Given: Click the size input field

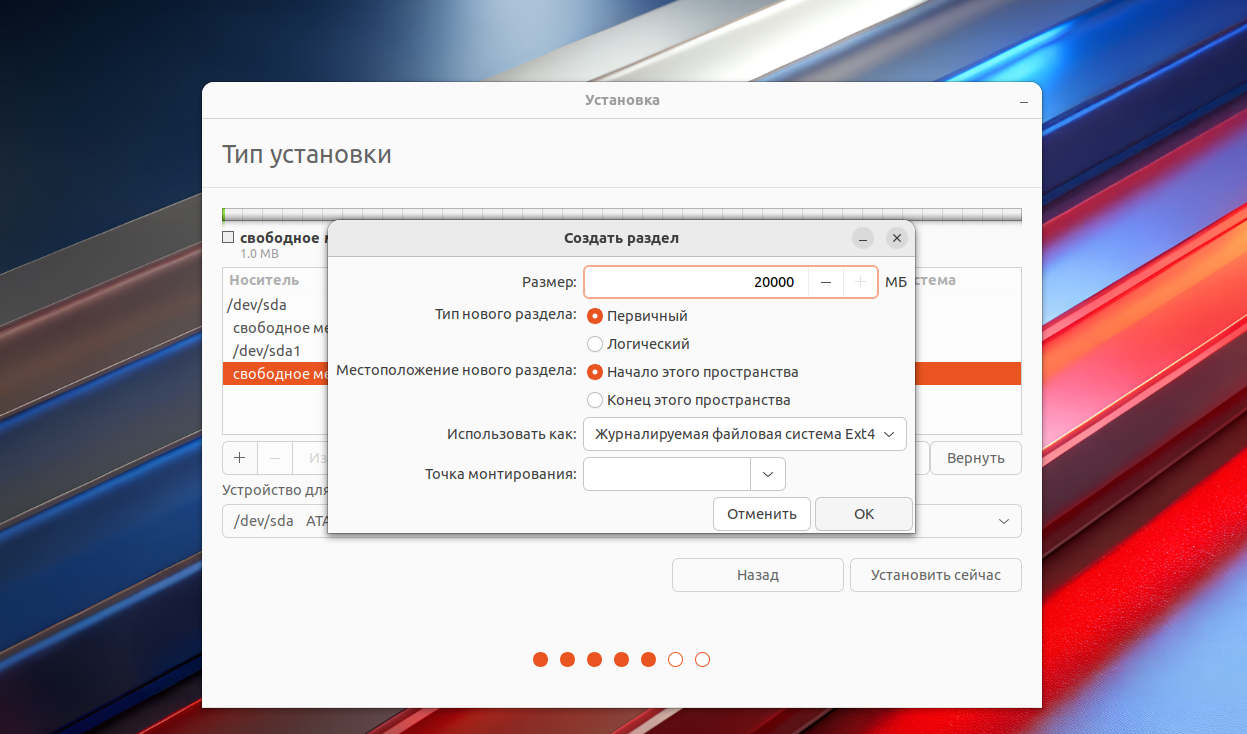Looking at the screenshot, I should point(696,283).
